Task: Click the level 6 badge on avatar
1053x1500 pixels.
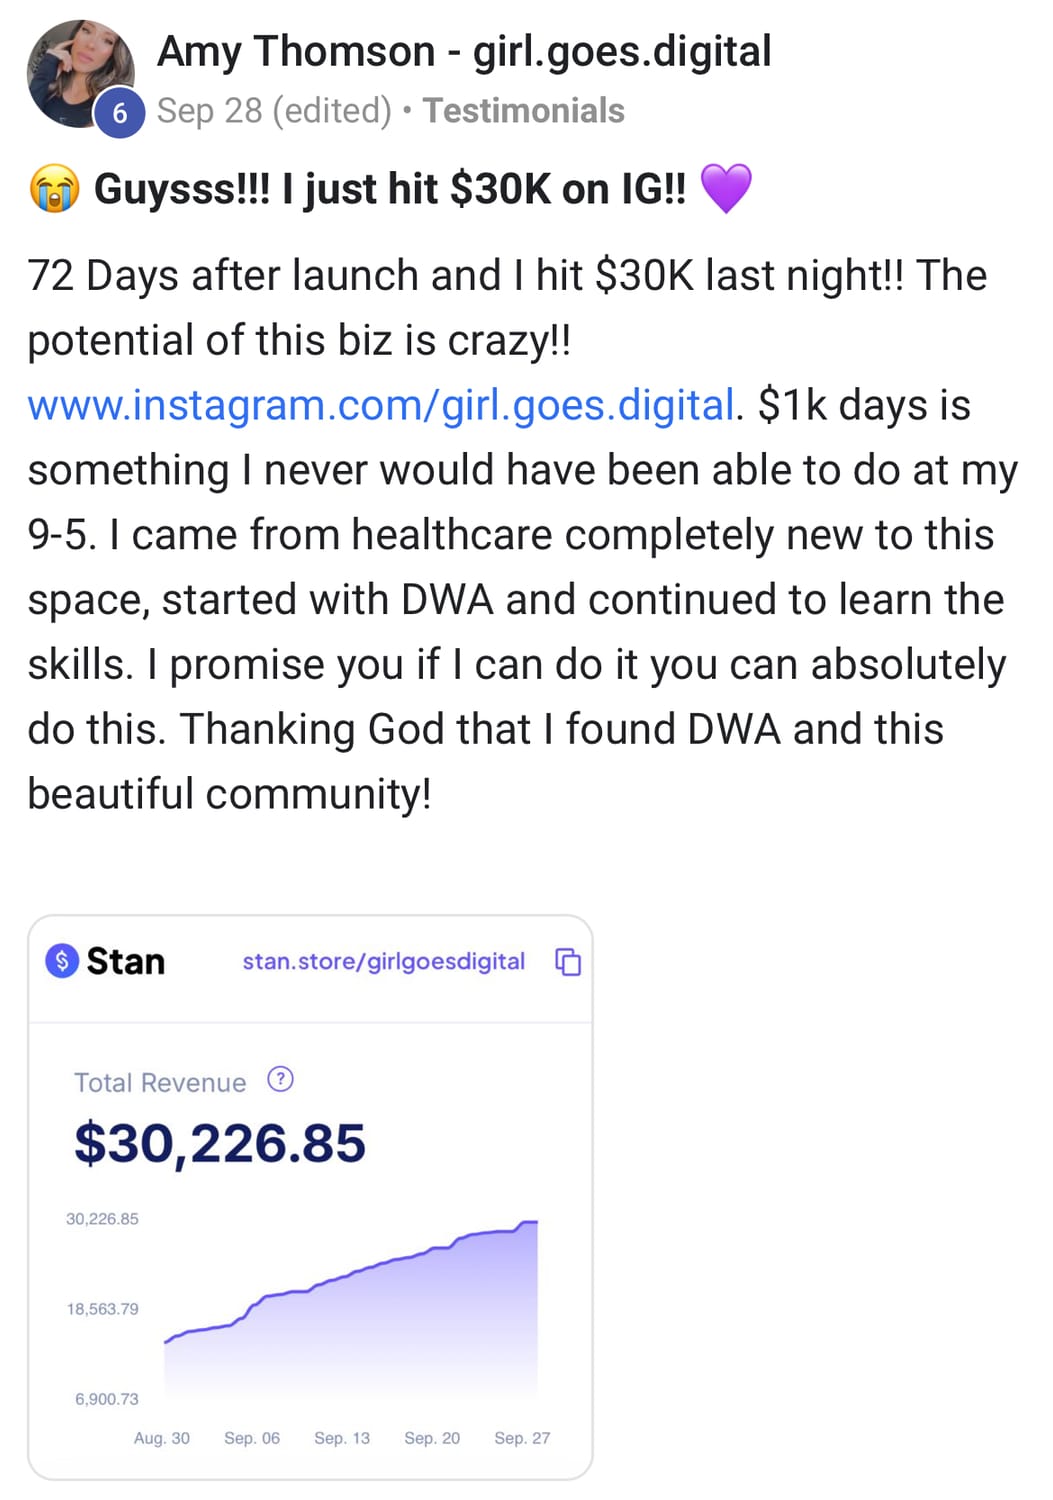Action: point(120,113)
